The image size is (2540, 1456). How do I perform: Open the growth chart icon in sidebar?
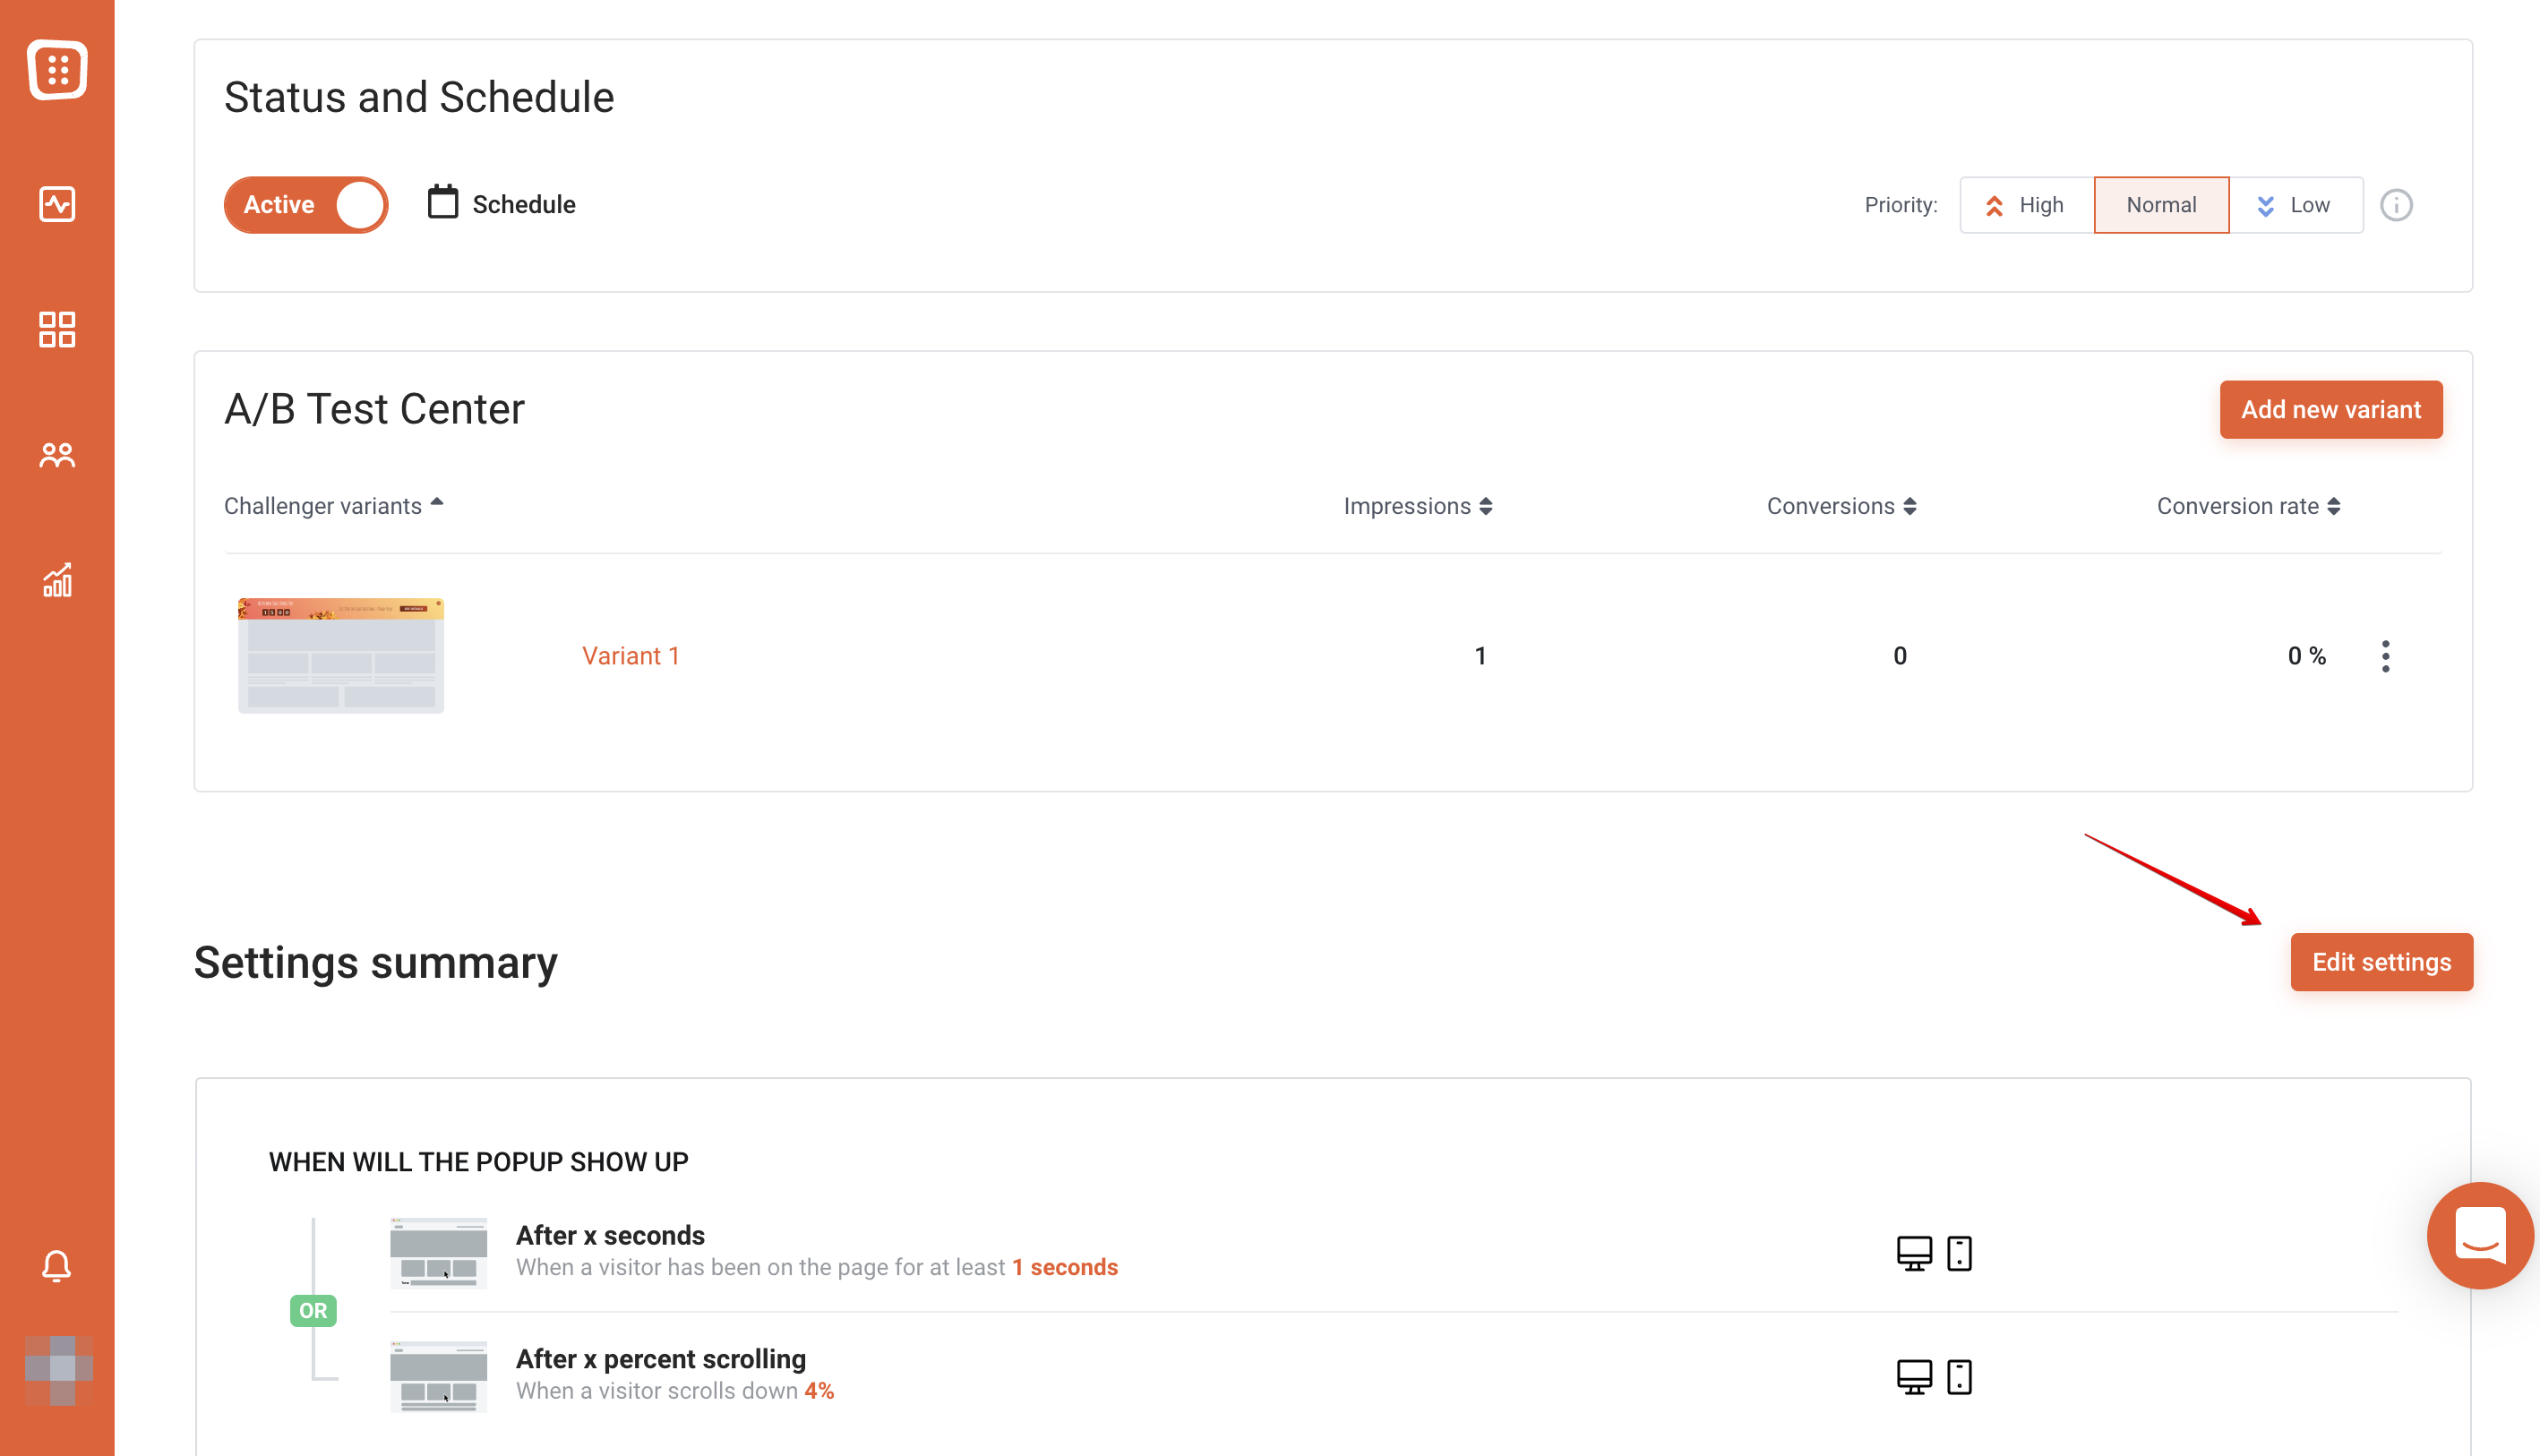57,580
